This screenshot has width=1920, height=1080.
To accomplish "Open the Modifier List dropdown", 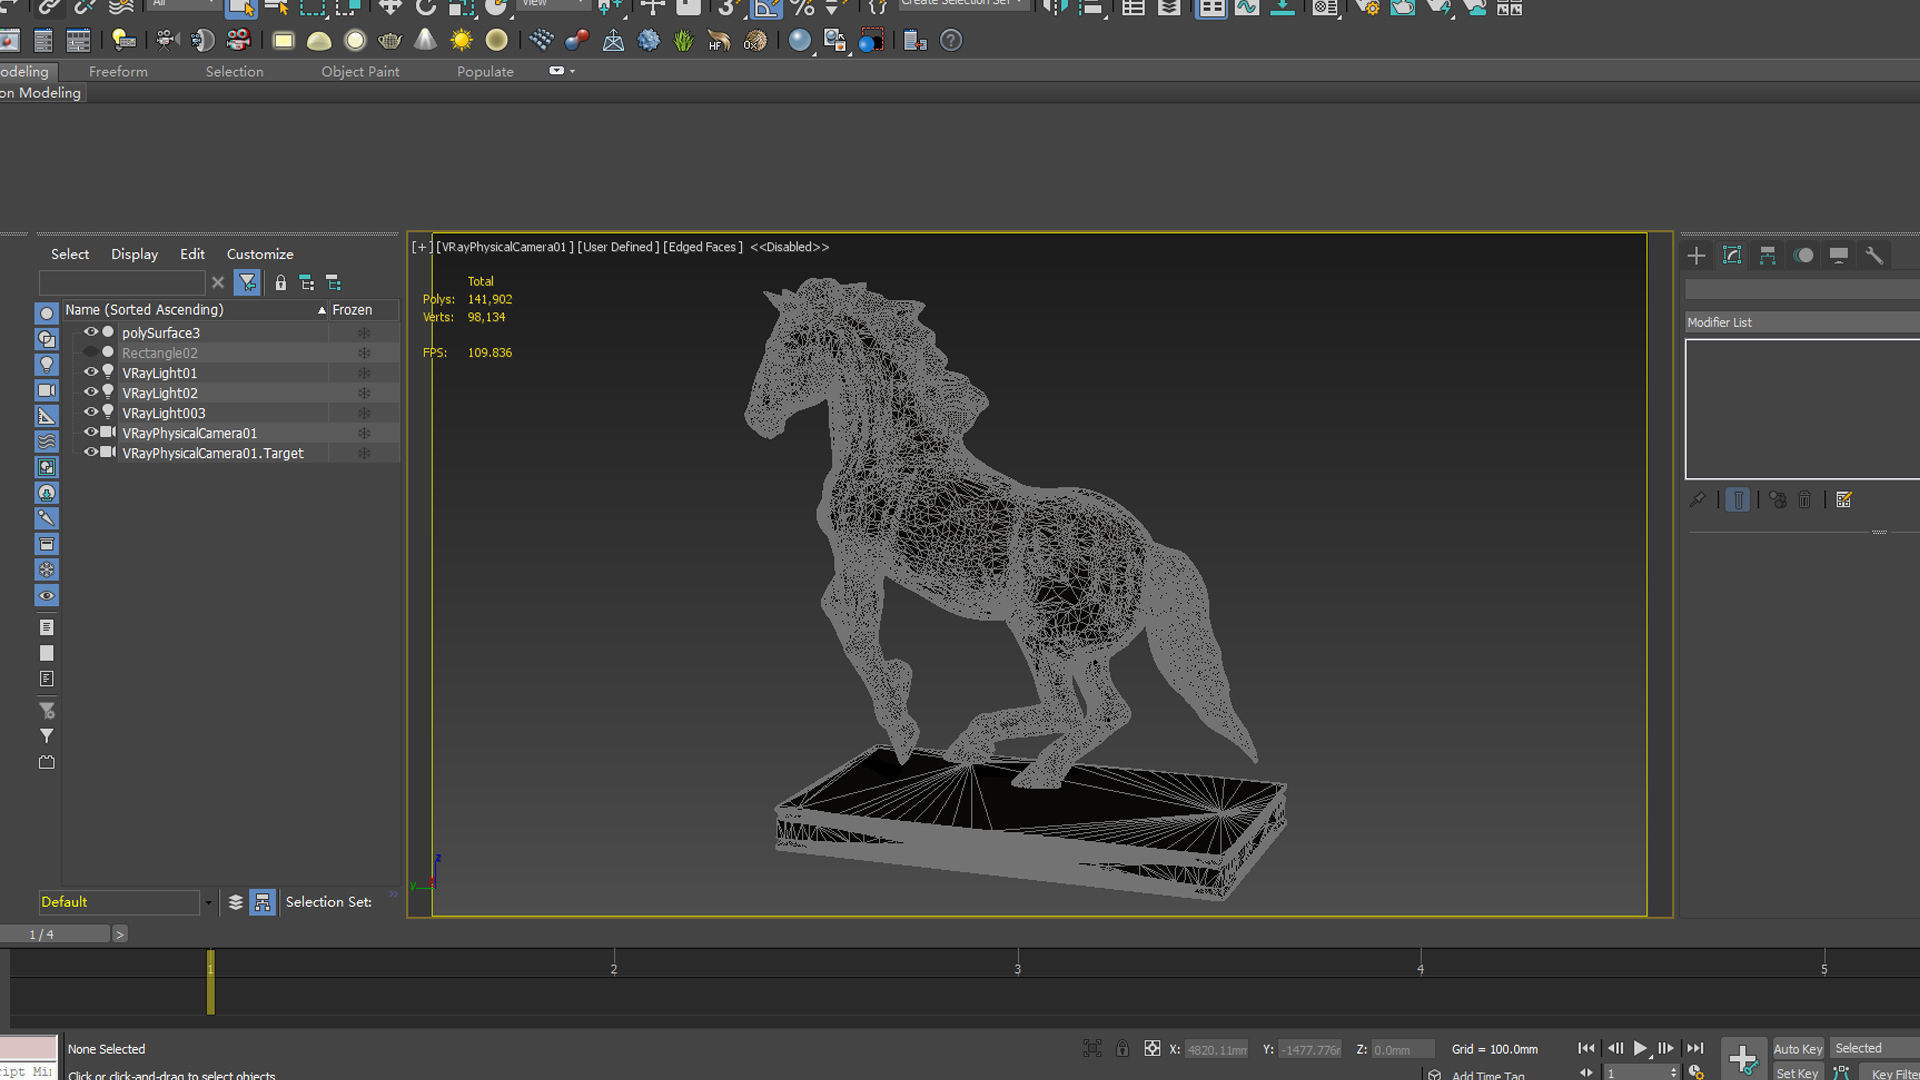I will click(x=1802, y=322).
